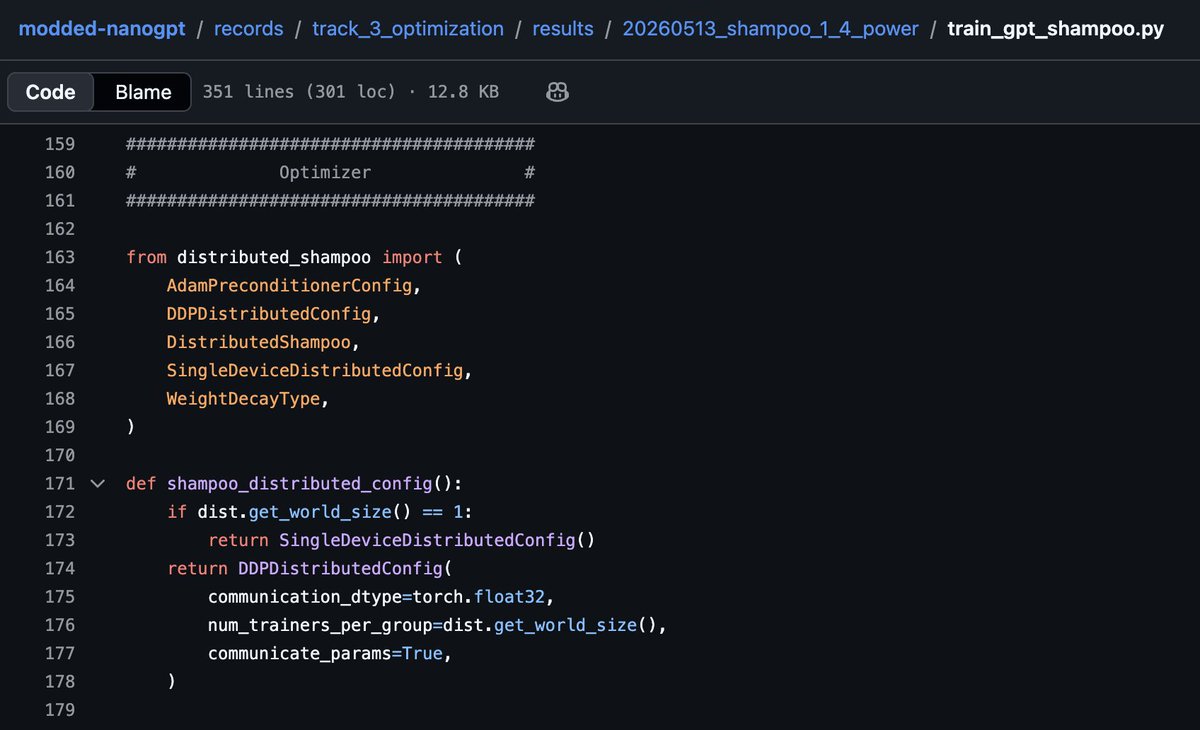1200x730 pixels.
Task: Go to track_3_optimization breadcrumb folder
Action: [408, 28]
